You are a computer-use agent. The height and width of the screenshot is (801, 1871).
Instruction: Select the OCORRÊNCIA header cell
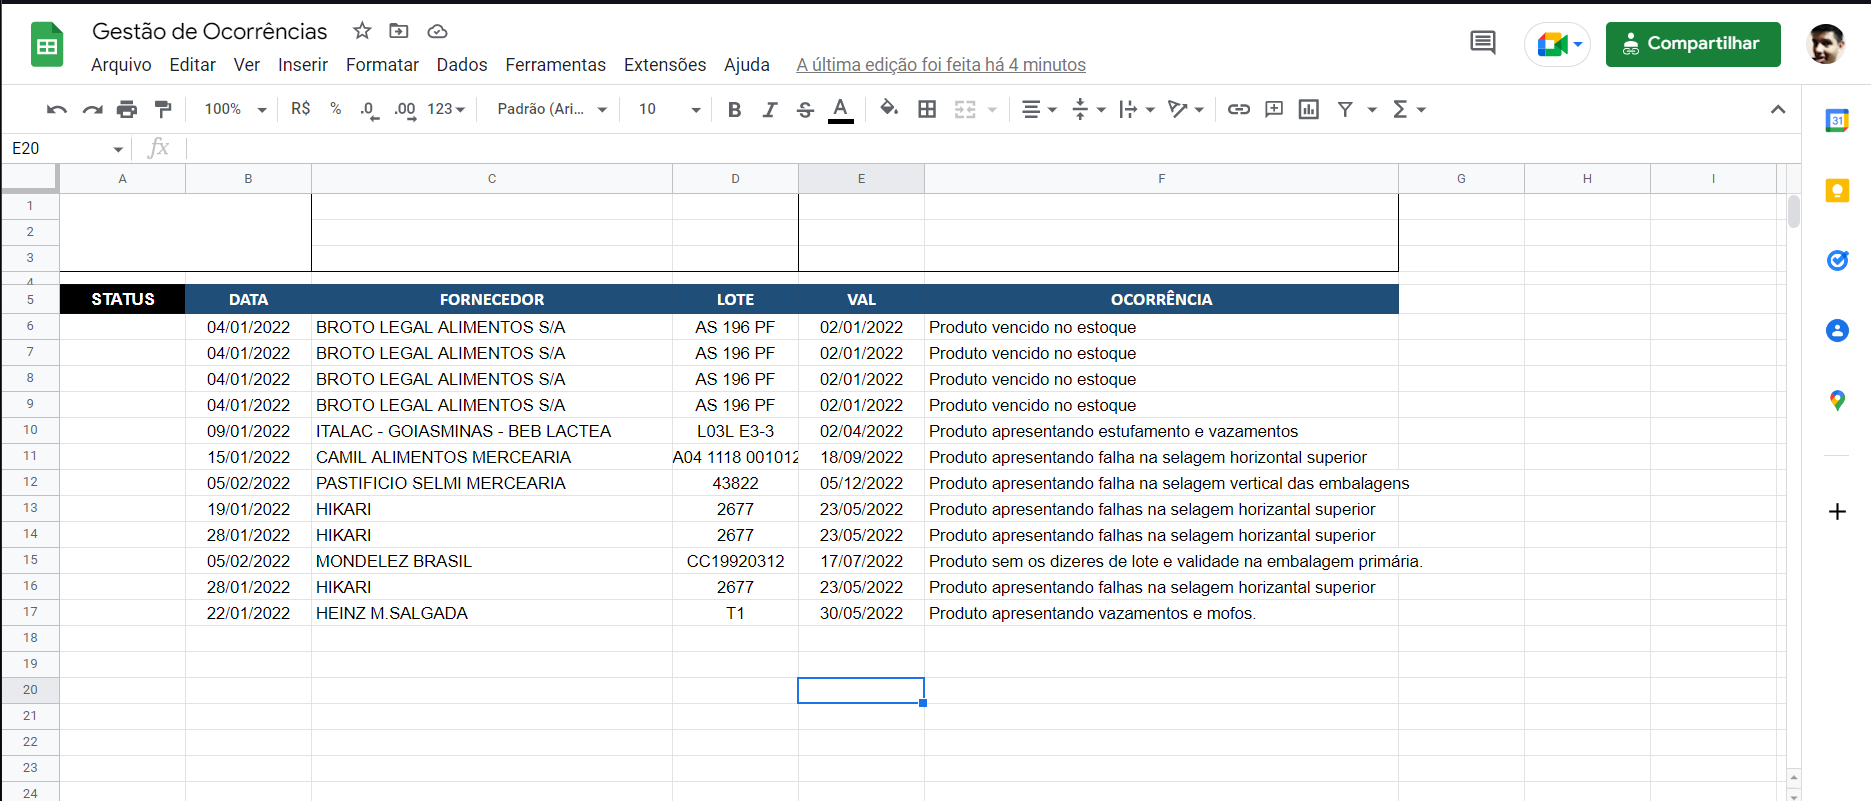(1161, 299)
